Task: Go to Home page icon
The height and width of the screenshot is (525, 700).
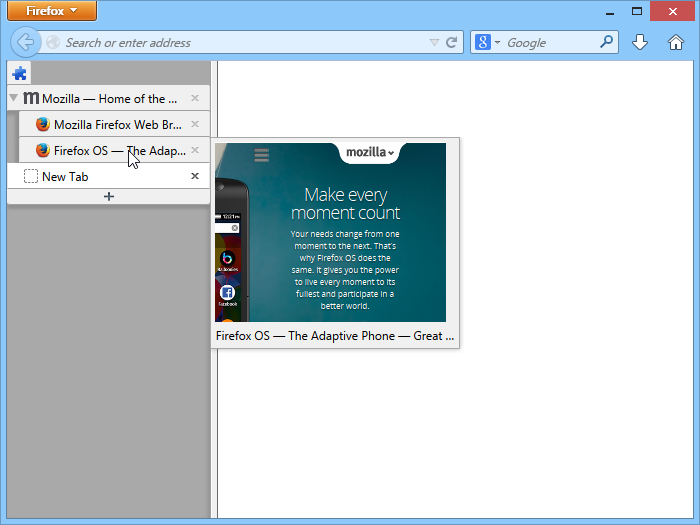Action: pos(676,42)
